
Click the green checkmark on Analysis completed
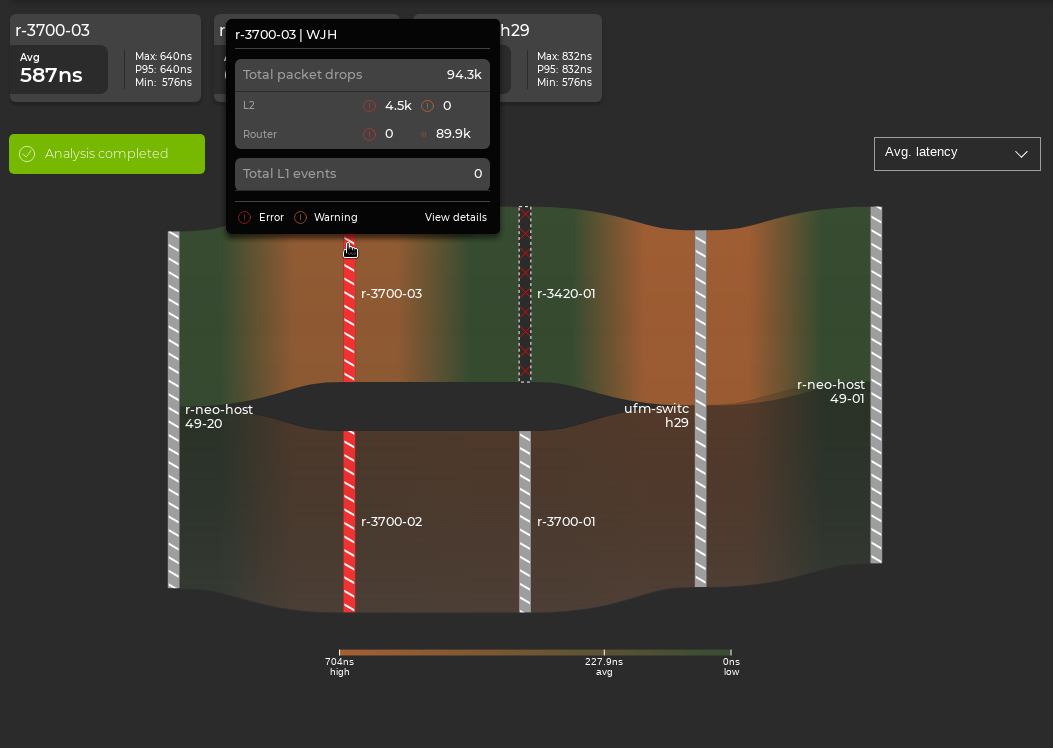click(x=26, y=154)
